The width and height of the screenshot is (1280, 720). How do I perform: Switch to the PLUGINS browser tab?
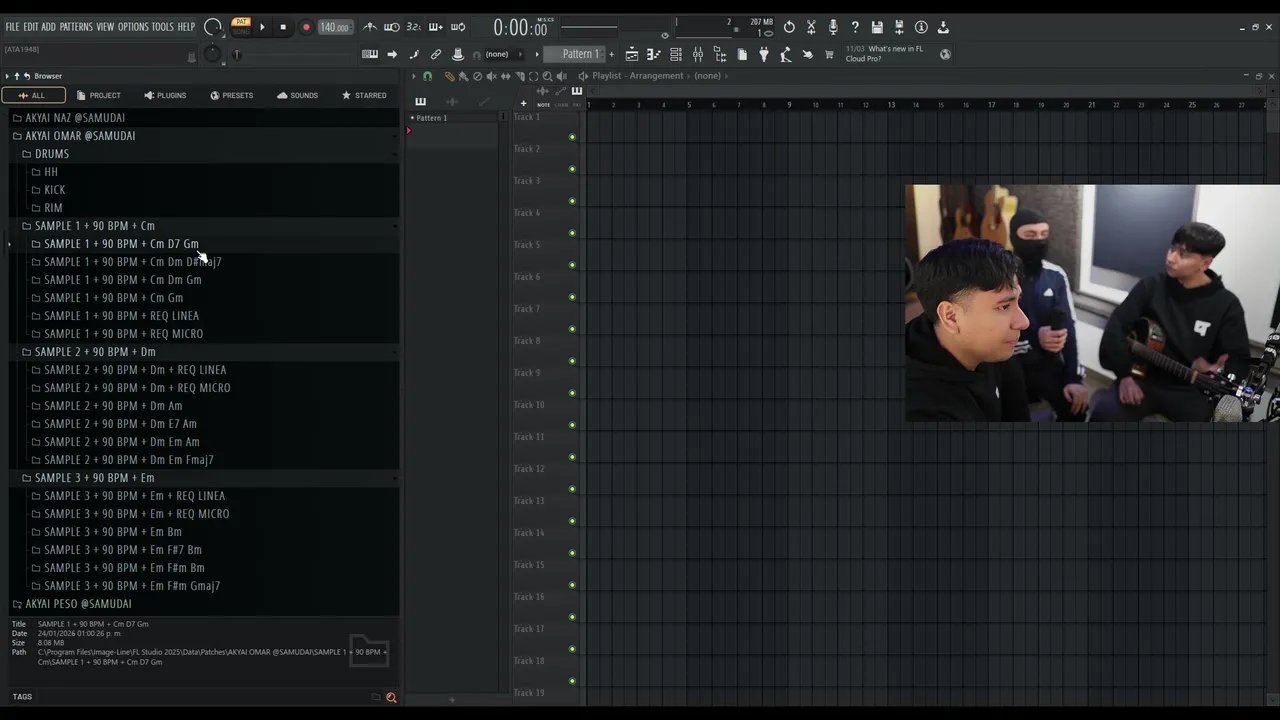(x=165, y=95)
